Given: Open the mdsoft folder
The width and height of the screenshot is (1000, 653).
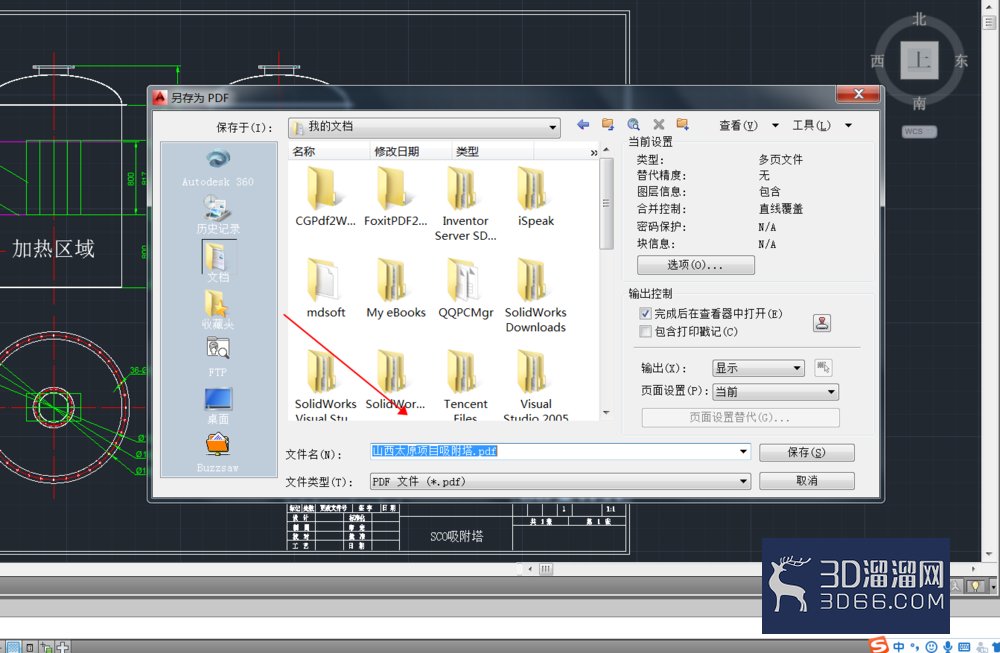Looking at the screenshot, I should 325,288.
